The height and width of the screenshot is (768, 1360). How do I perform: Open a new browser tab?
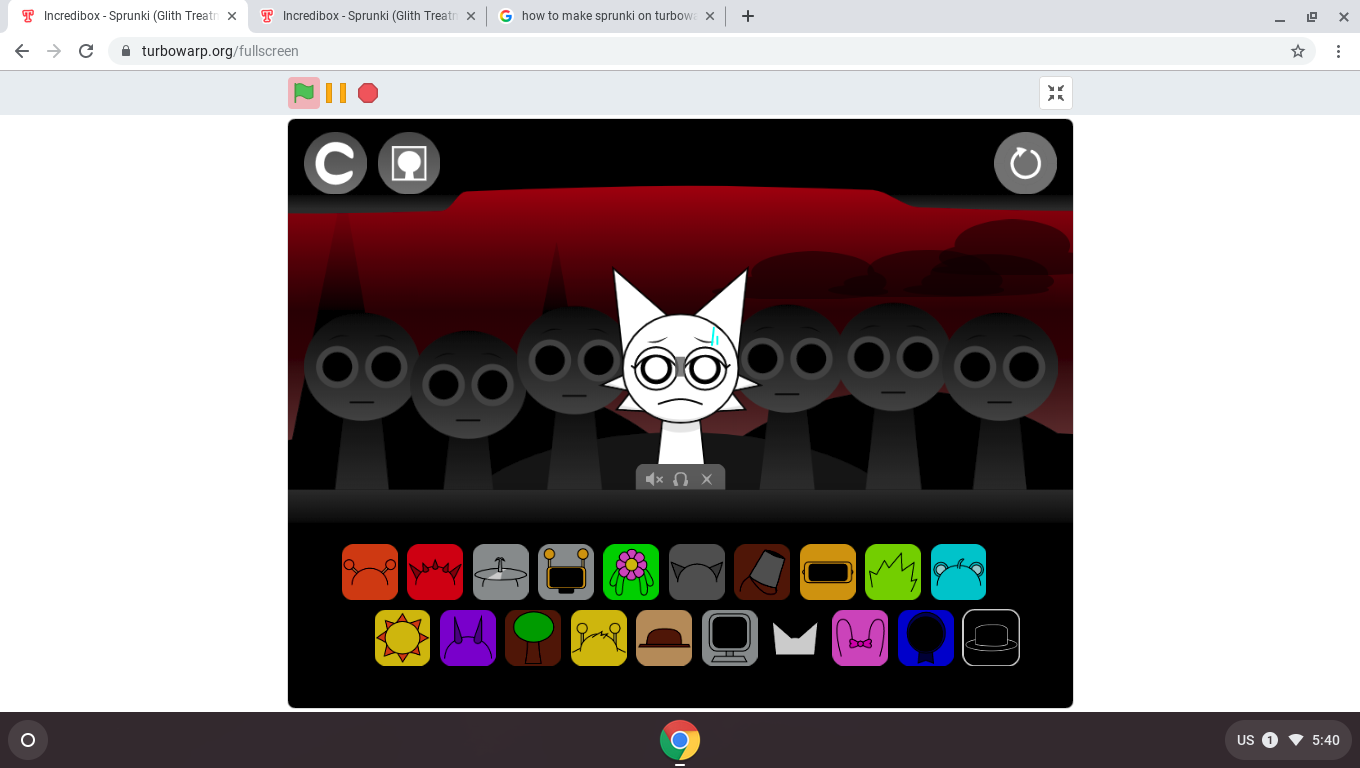[747, 16]
